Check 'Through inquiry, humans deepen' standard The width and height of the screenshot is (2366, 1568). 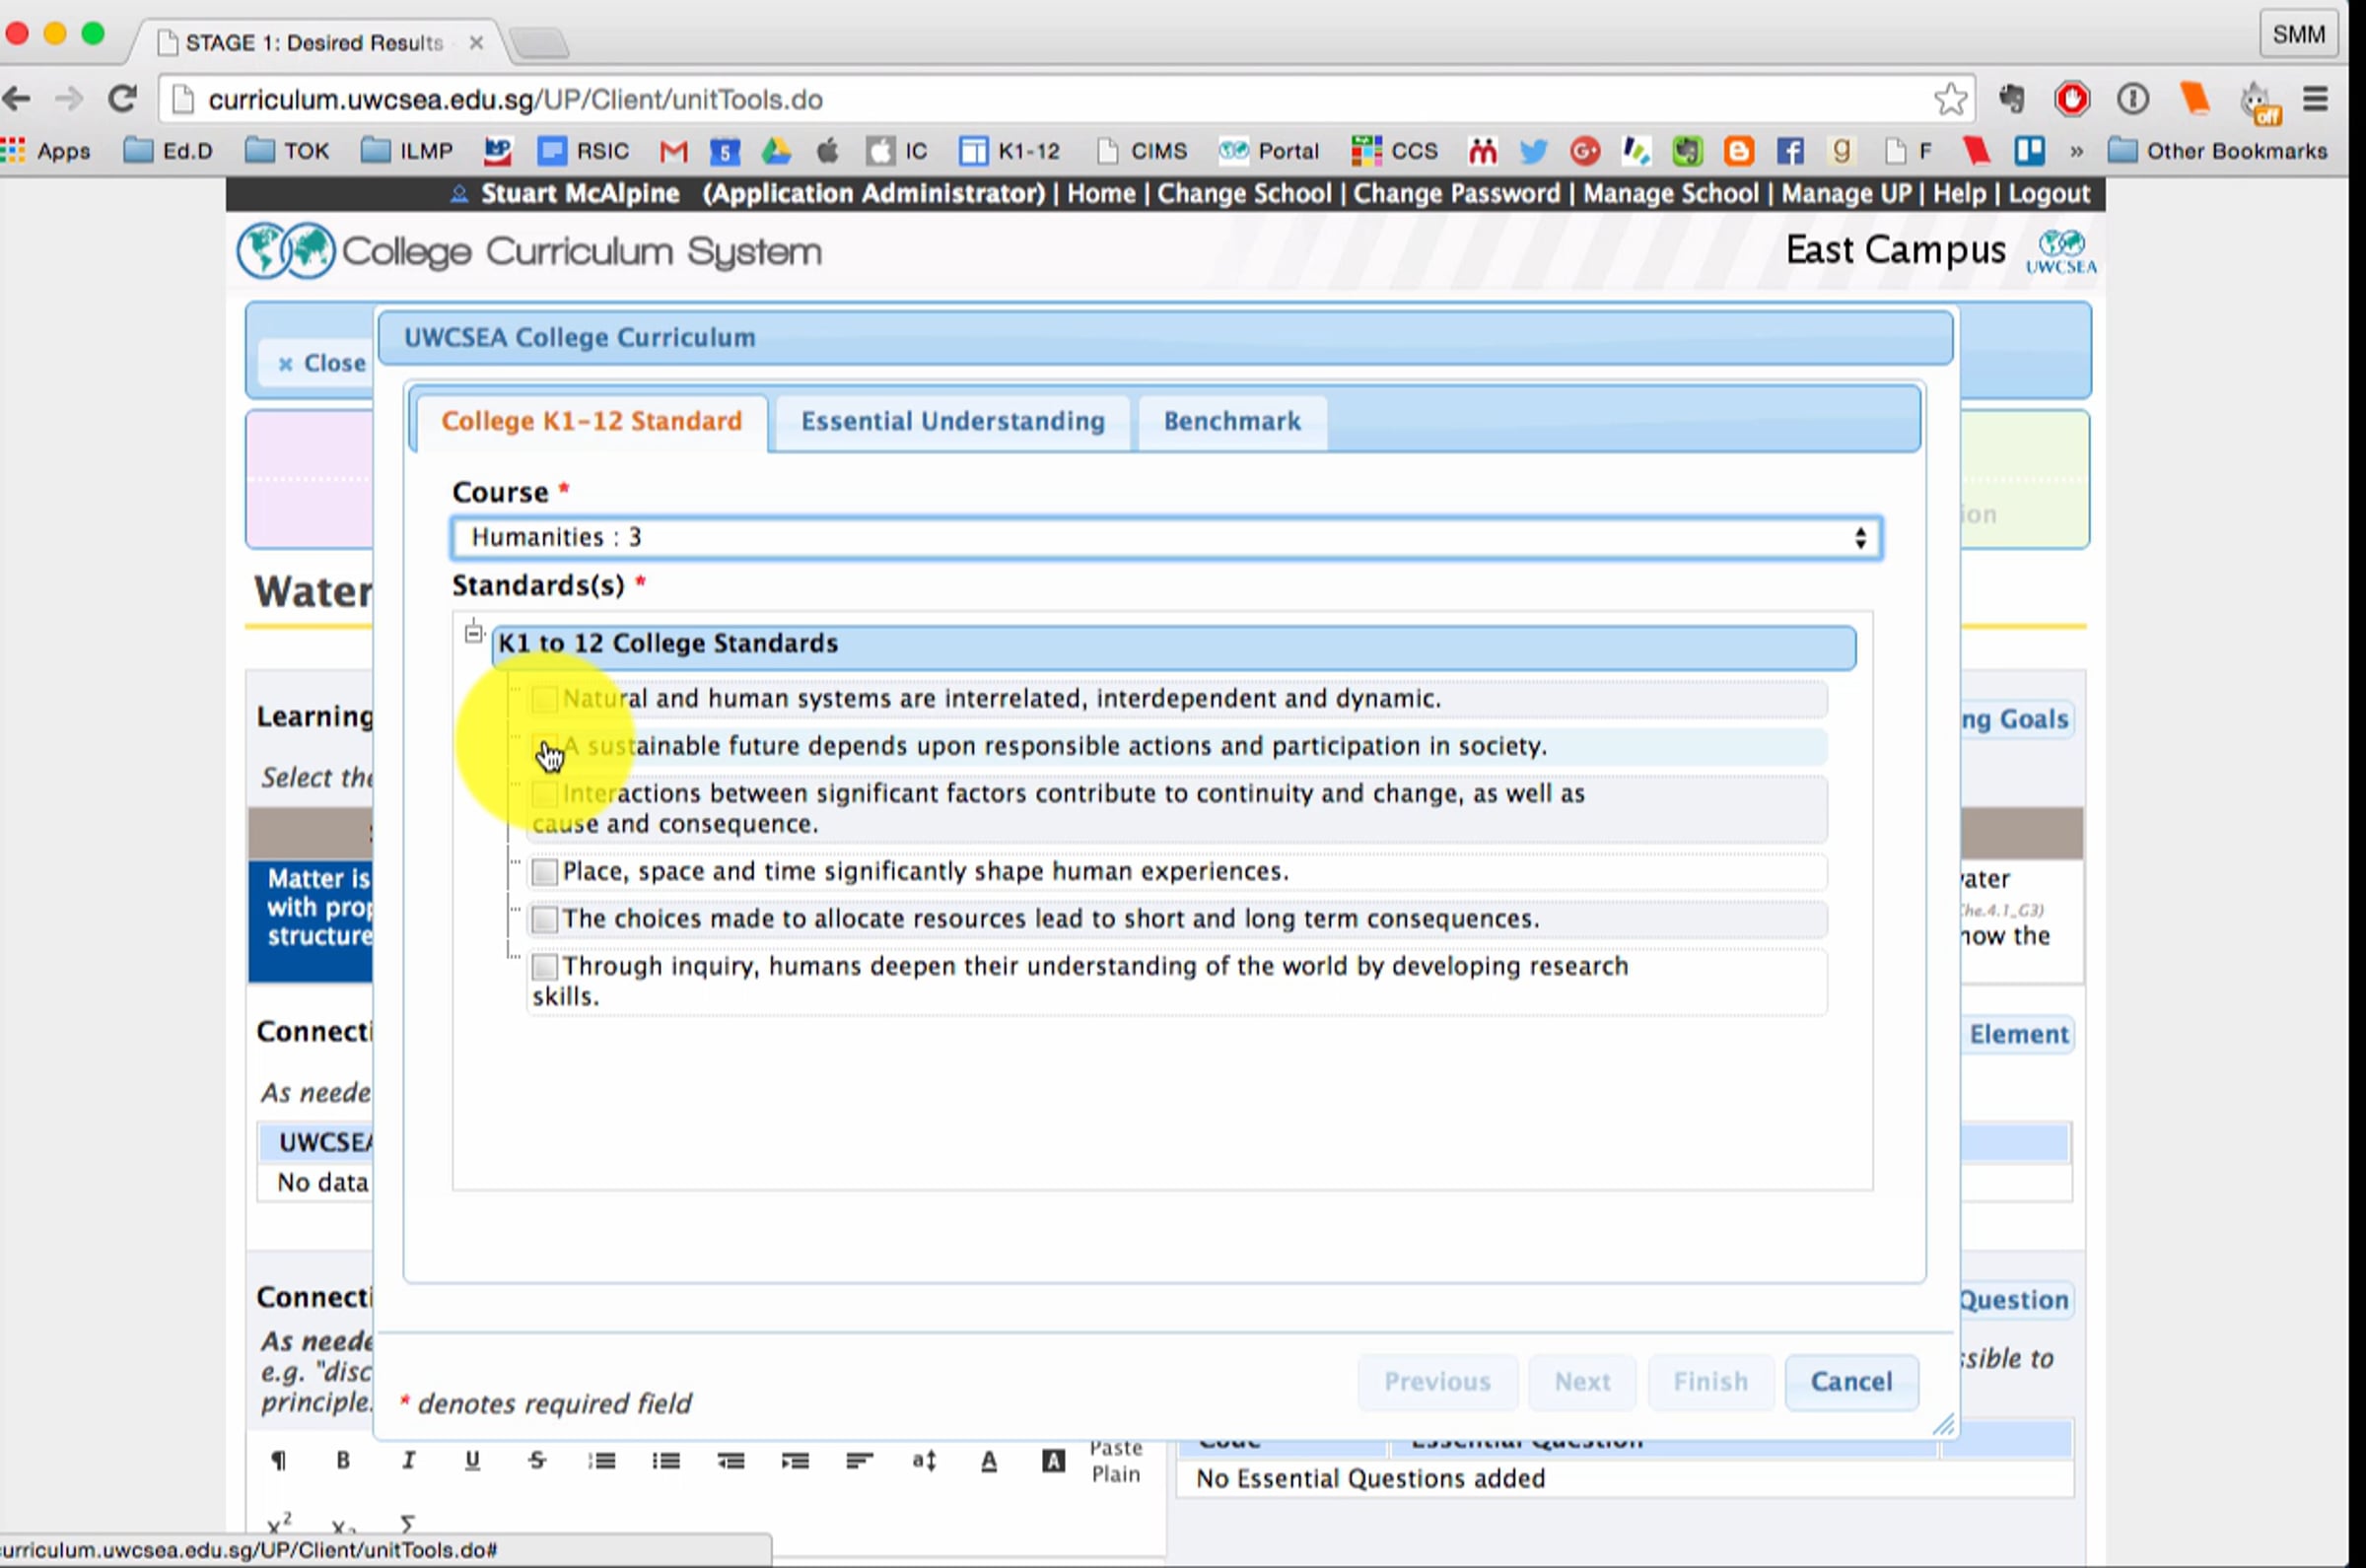coord(544,967)
